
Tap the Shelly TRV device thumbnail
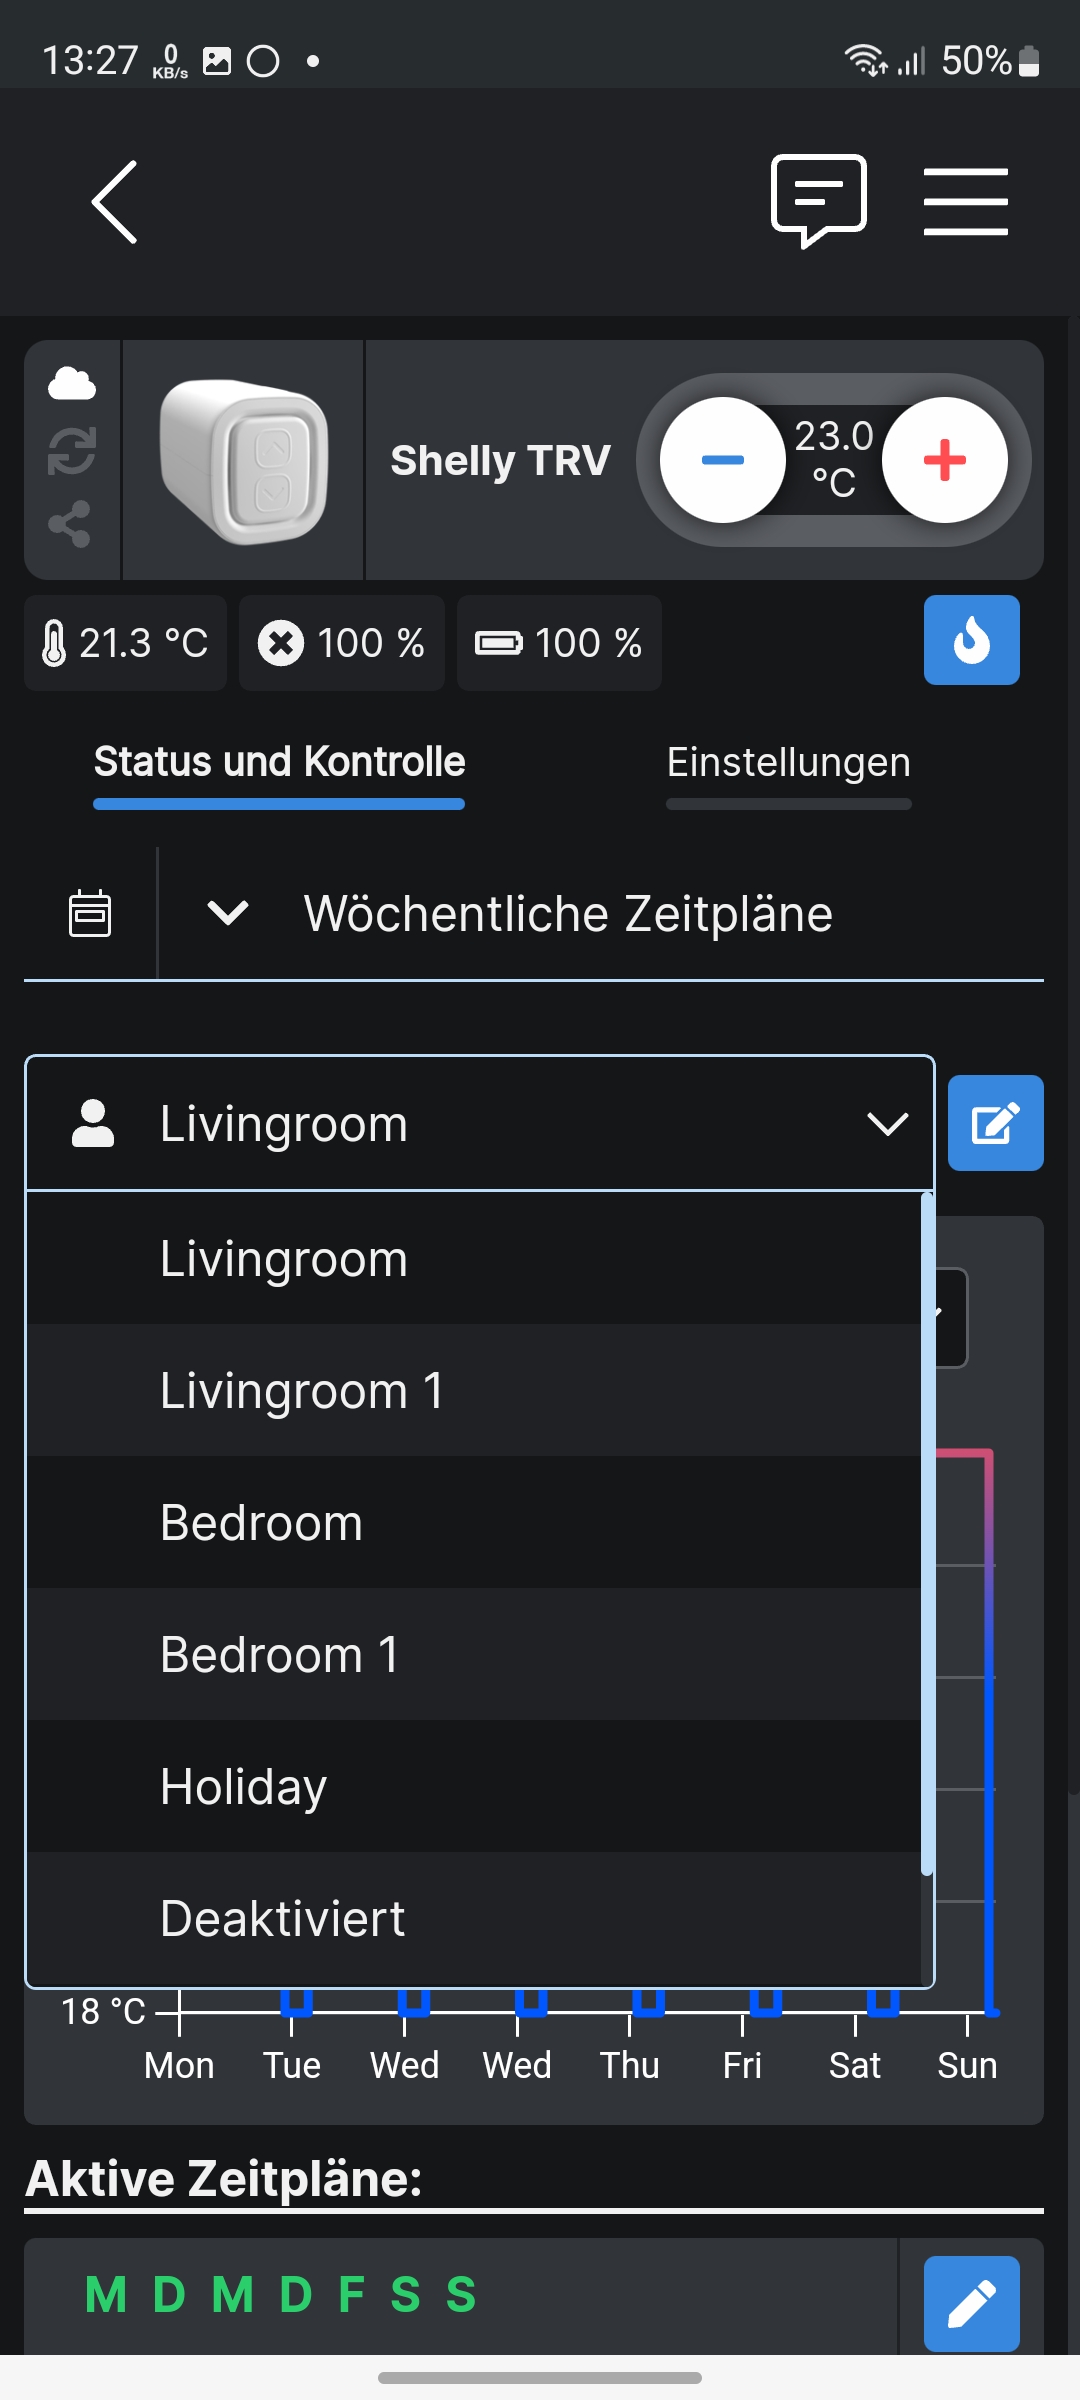pyautogui.click(x=243, y=460)
